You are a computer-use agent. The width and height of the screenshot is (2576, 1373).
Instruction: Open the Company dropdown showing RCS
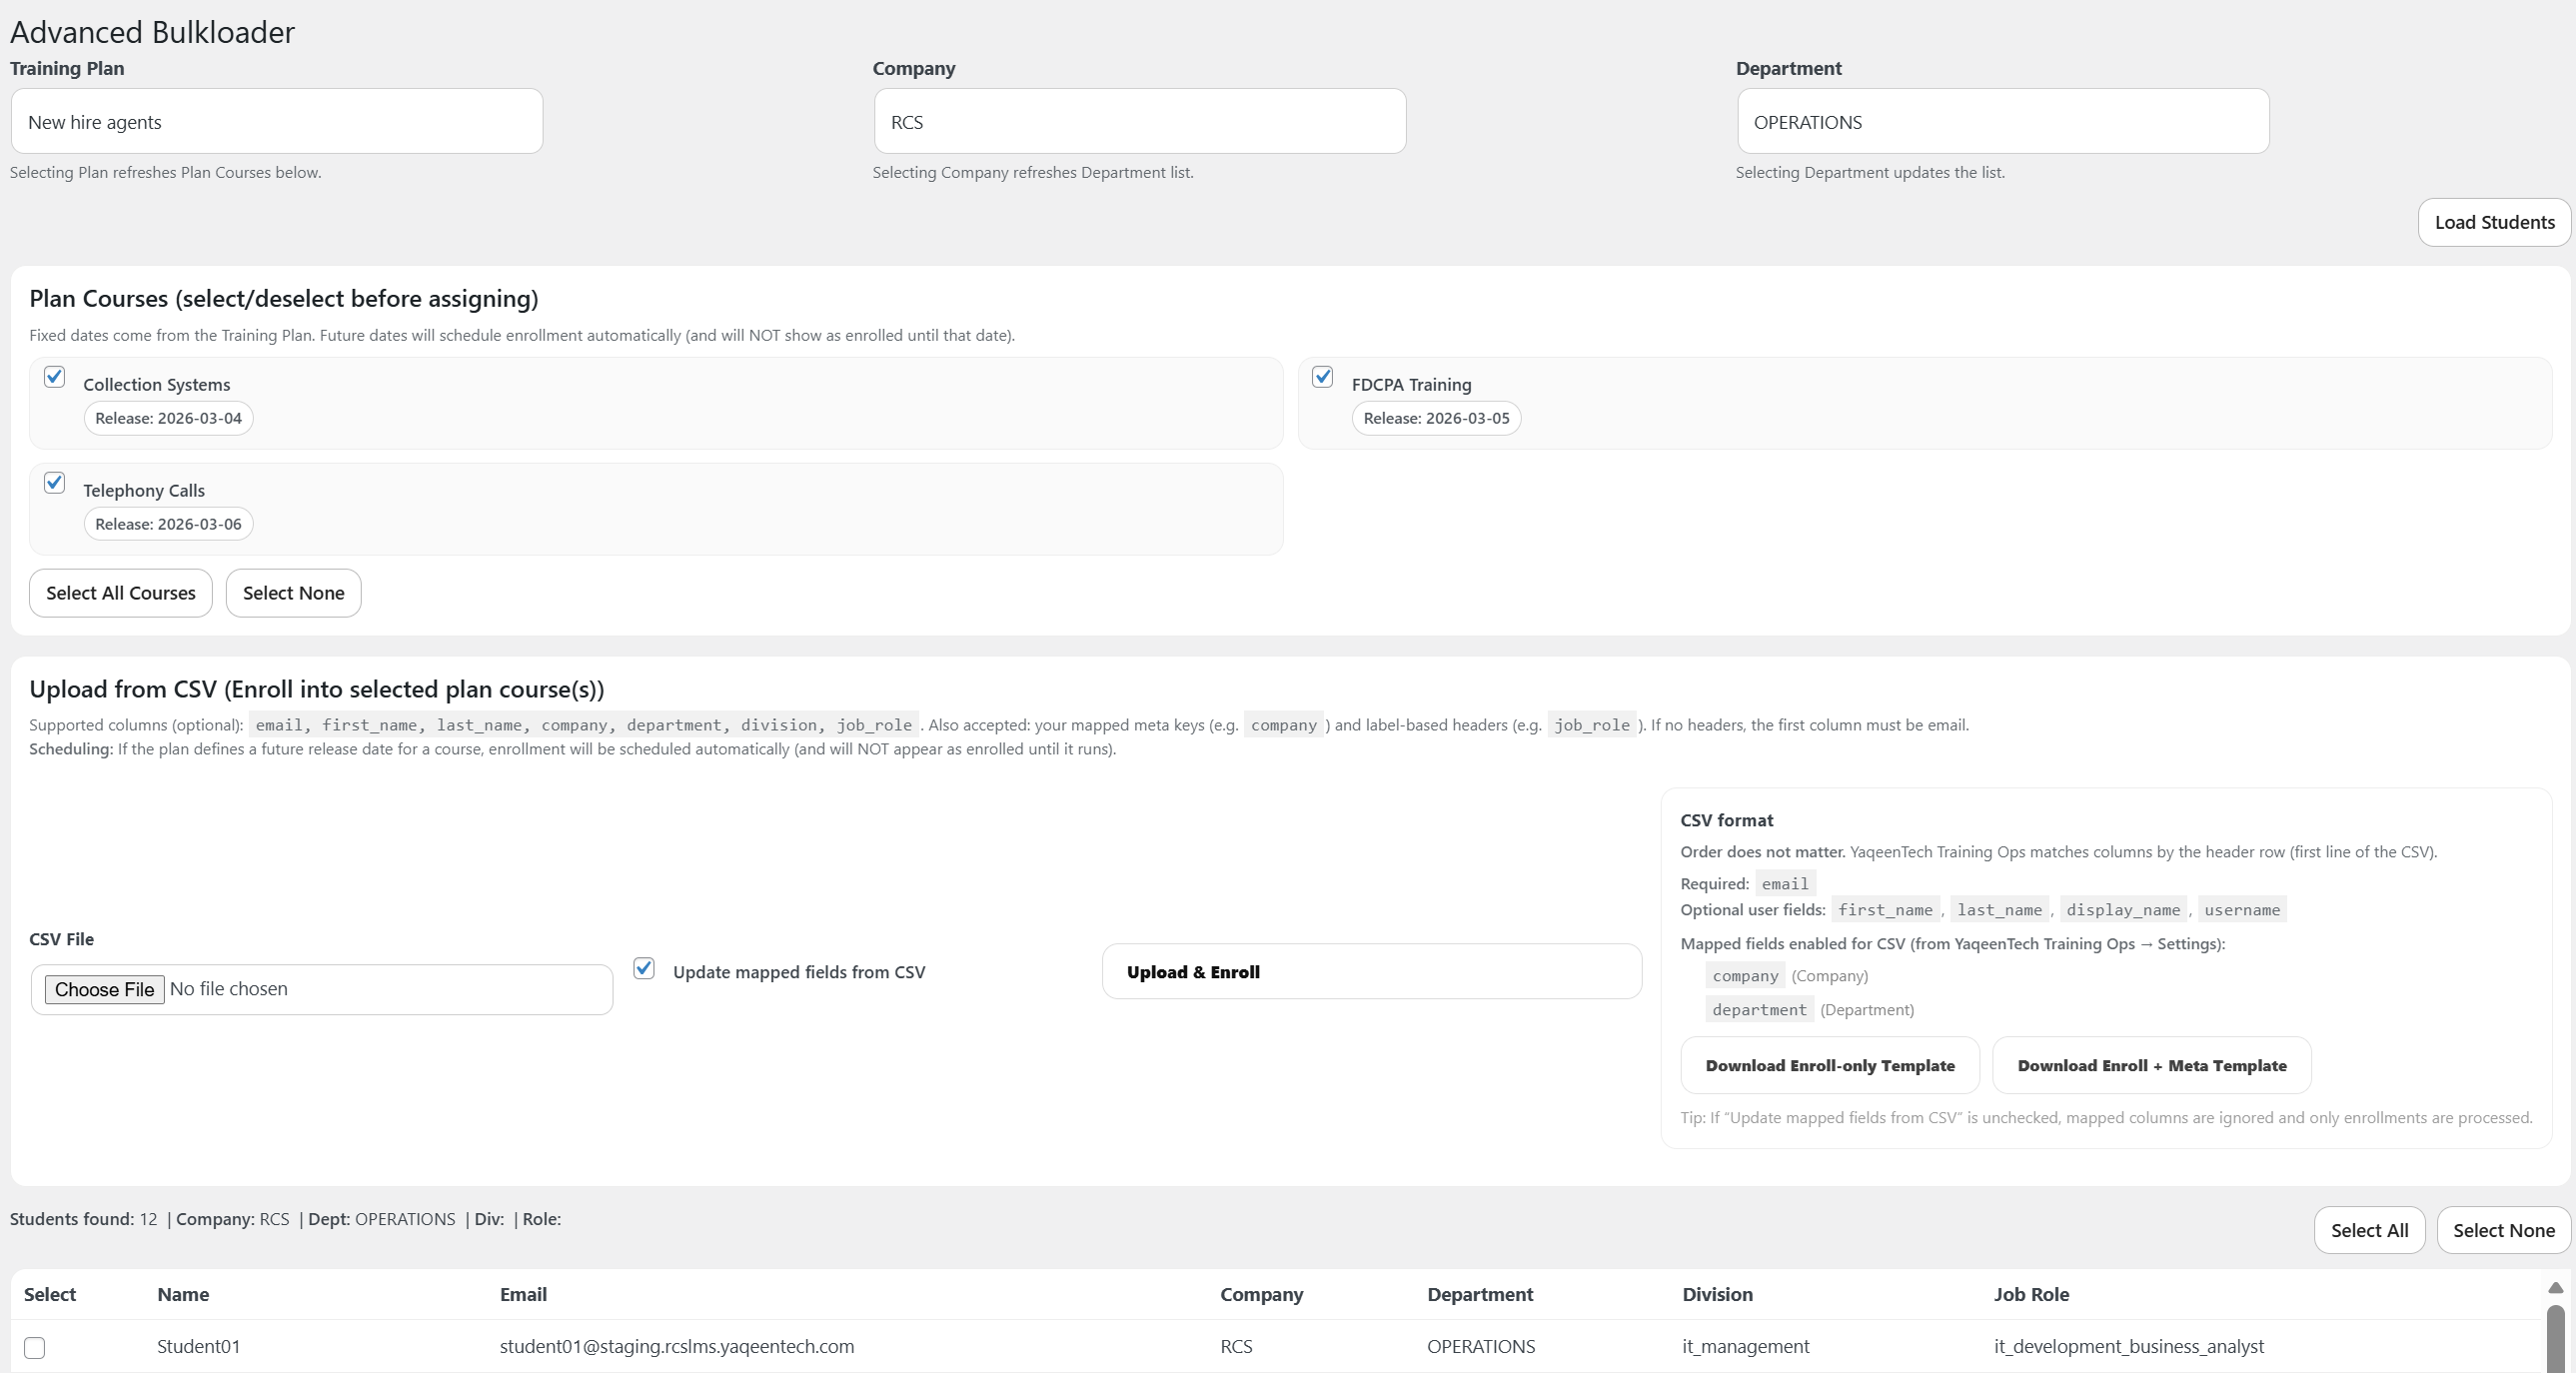tap(1138, 121)
